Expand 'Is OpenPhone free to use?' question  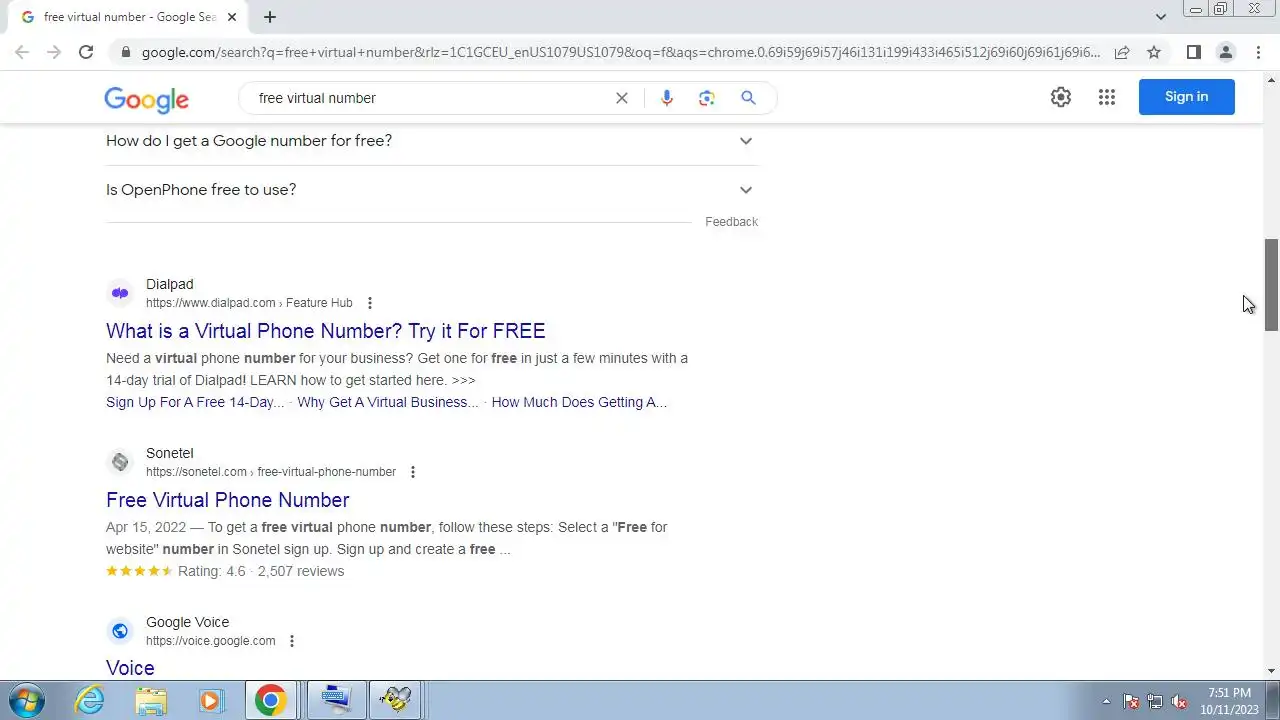pyautogui.click(x=432, y=190)
